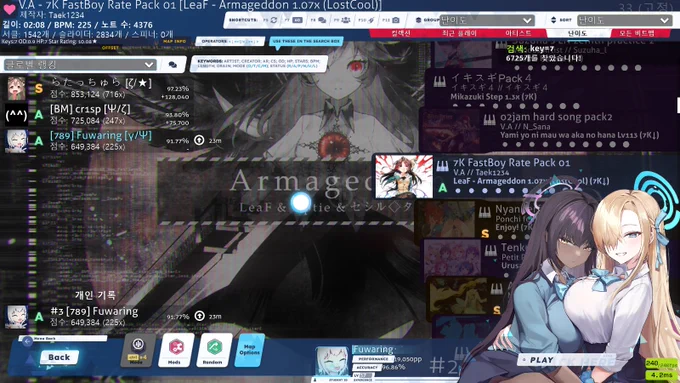
Task: Click the F5 refresh shortcut icon
Action: click(x=274, y=20)
